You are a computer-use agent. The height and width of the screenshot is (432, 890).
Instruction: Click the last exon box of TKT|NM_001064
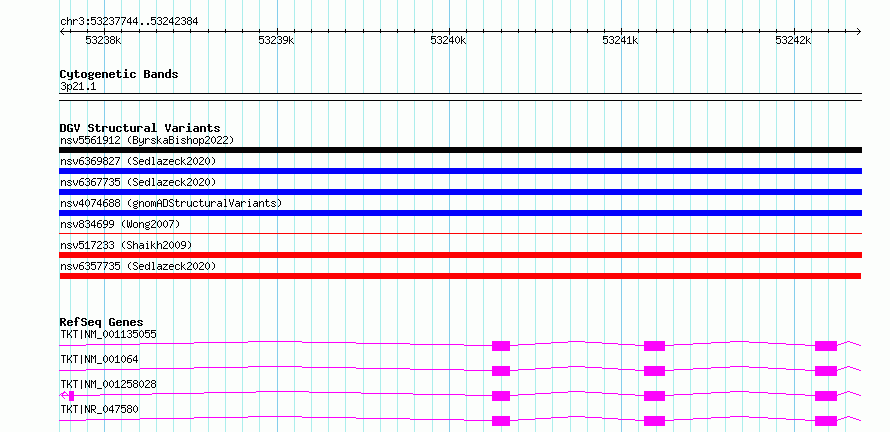(x=826, y=371)
